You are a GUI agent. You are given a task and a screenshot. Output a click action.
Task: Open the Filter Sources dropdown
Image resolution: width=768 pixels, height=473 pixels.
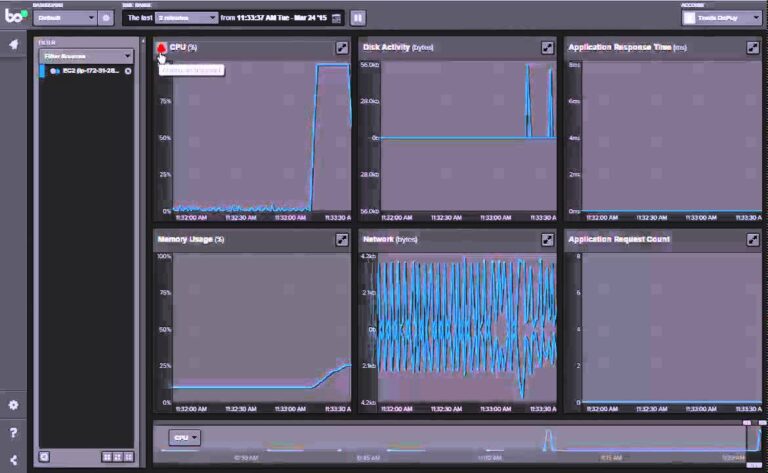click(x=85, y=56)
